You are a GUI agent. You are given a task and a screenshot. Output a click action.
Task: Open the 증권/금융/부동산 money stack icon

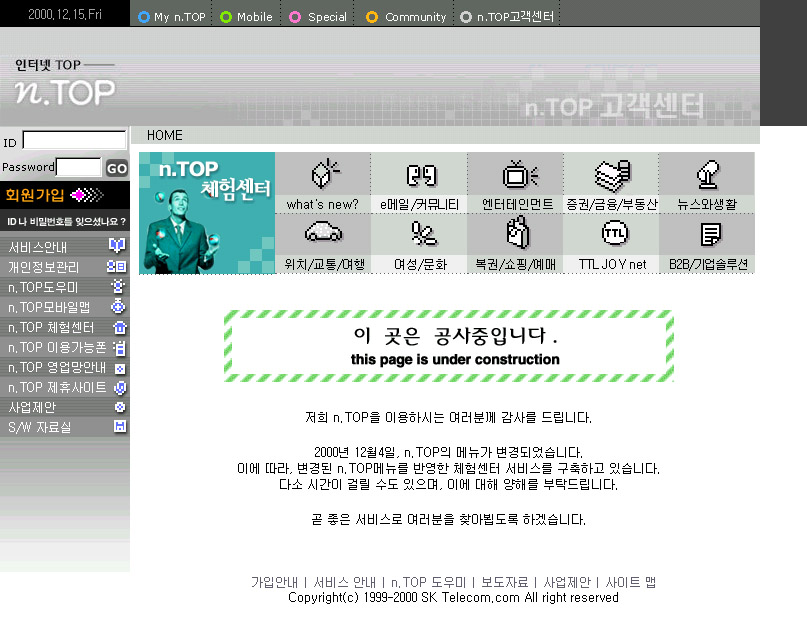pos(612,175)
